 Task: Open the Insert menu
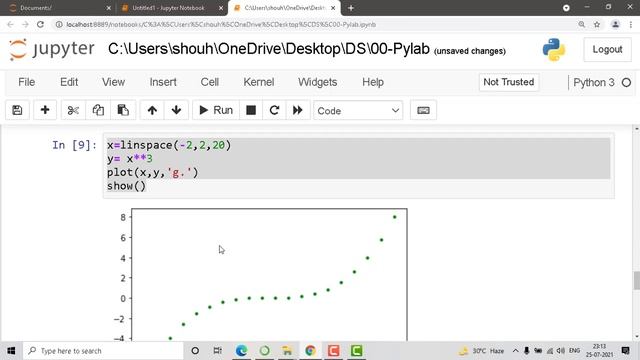pos(163,82)
